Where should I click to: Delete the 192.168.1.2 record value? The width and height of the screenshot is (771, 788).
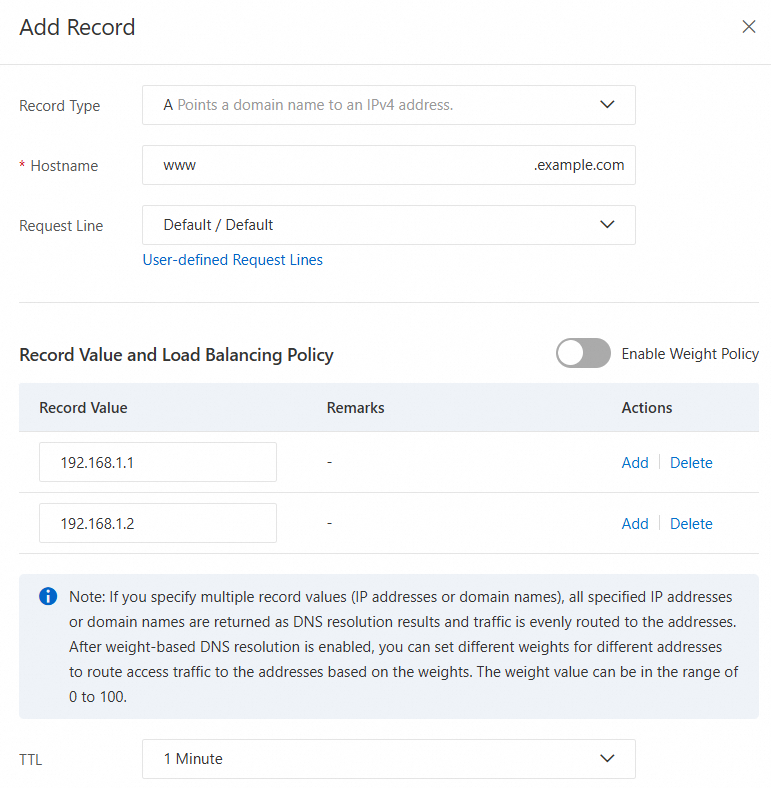click(x=691, y=524)
